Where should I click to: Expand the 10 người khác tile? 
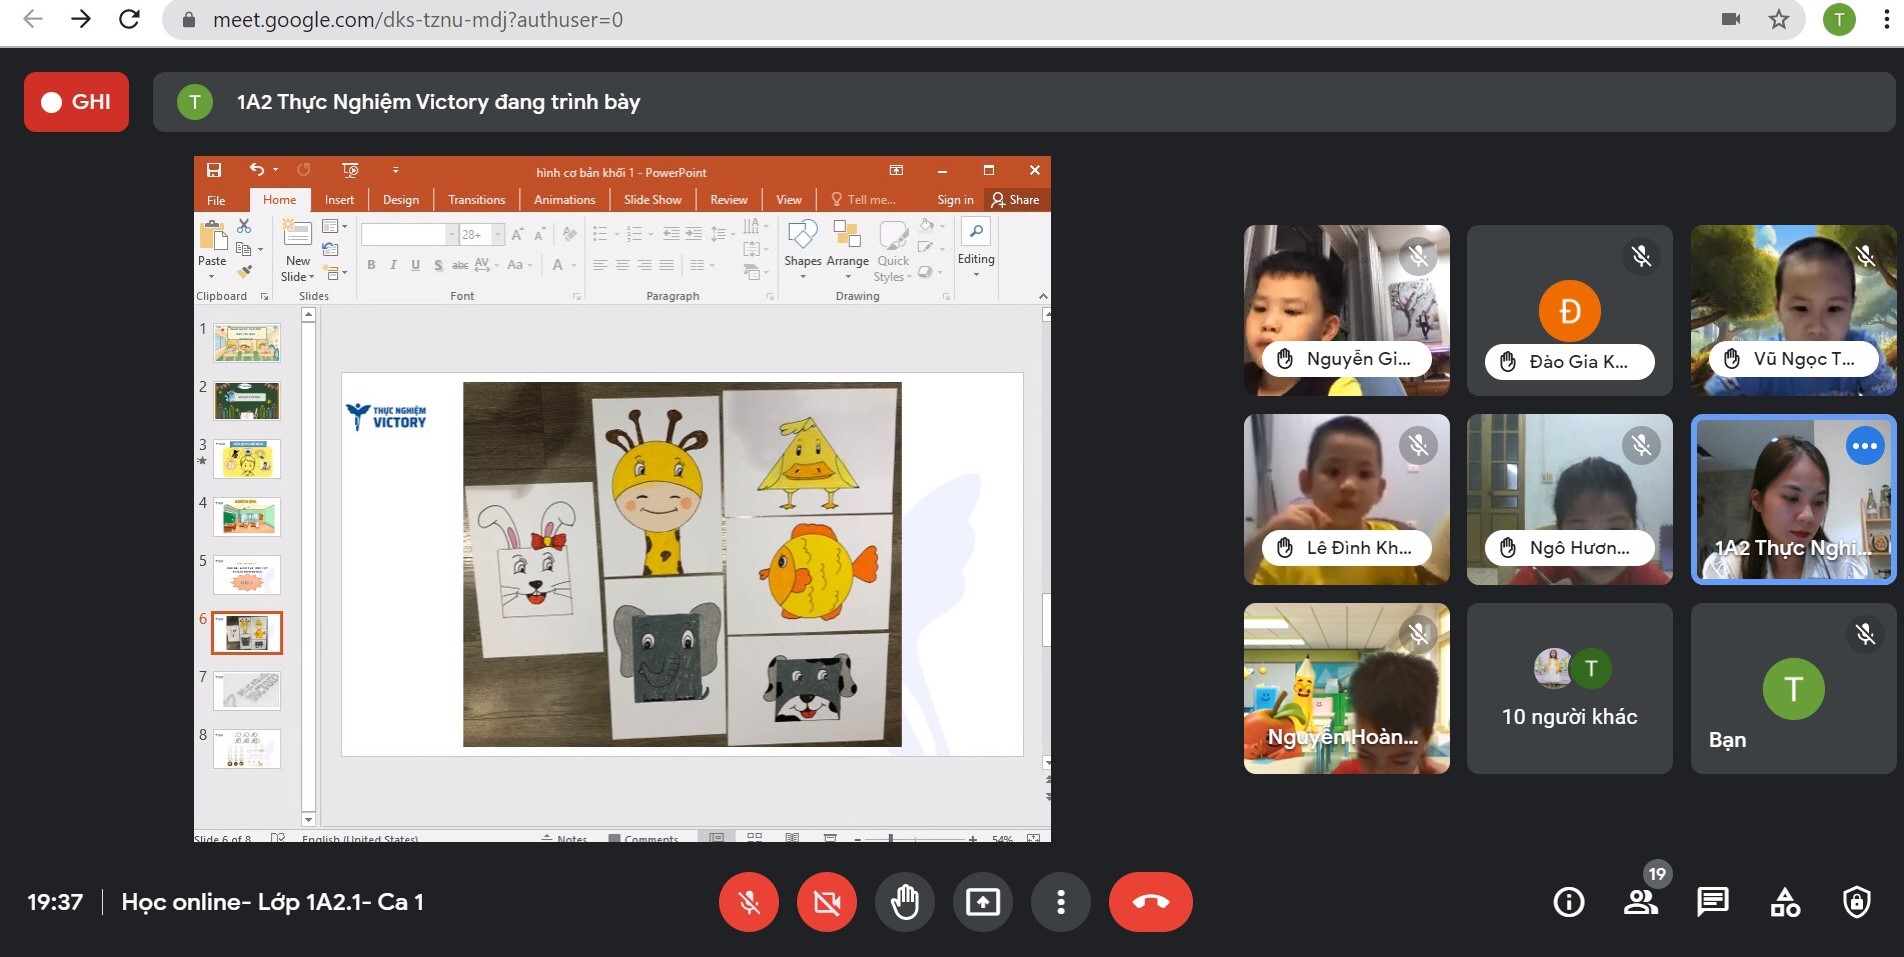[1569, 688]
